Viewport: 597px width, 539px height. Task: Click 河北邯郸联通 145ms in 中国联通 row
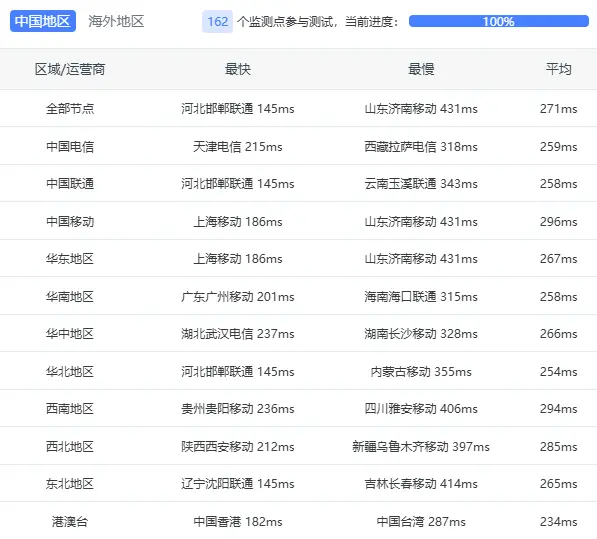pos(238,184)
